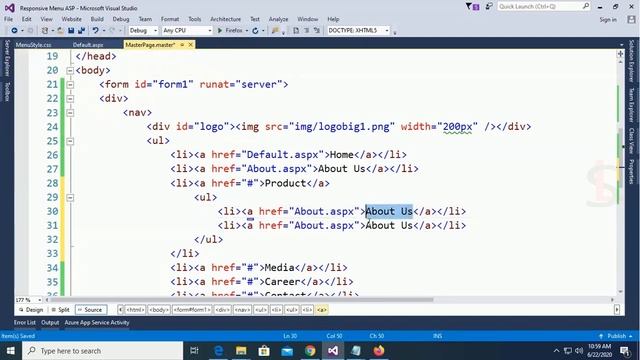
Task: Open the Action Center notification icon
Action: point(624,351)
